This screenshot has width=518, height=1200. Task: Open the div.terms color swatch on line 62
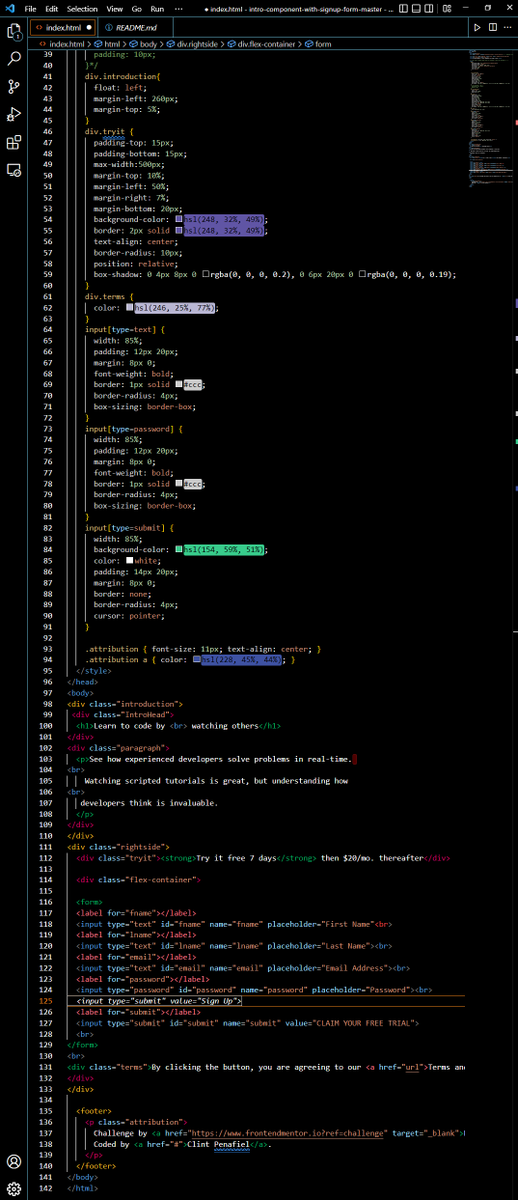tap(130, 308)
